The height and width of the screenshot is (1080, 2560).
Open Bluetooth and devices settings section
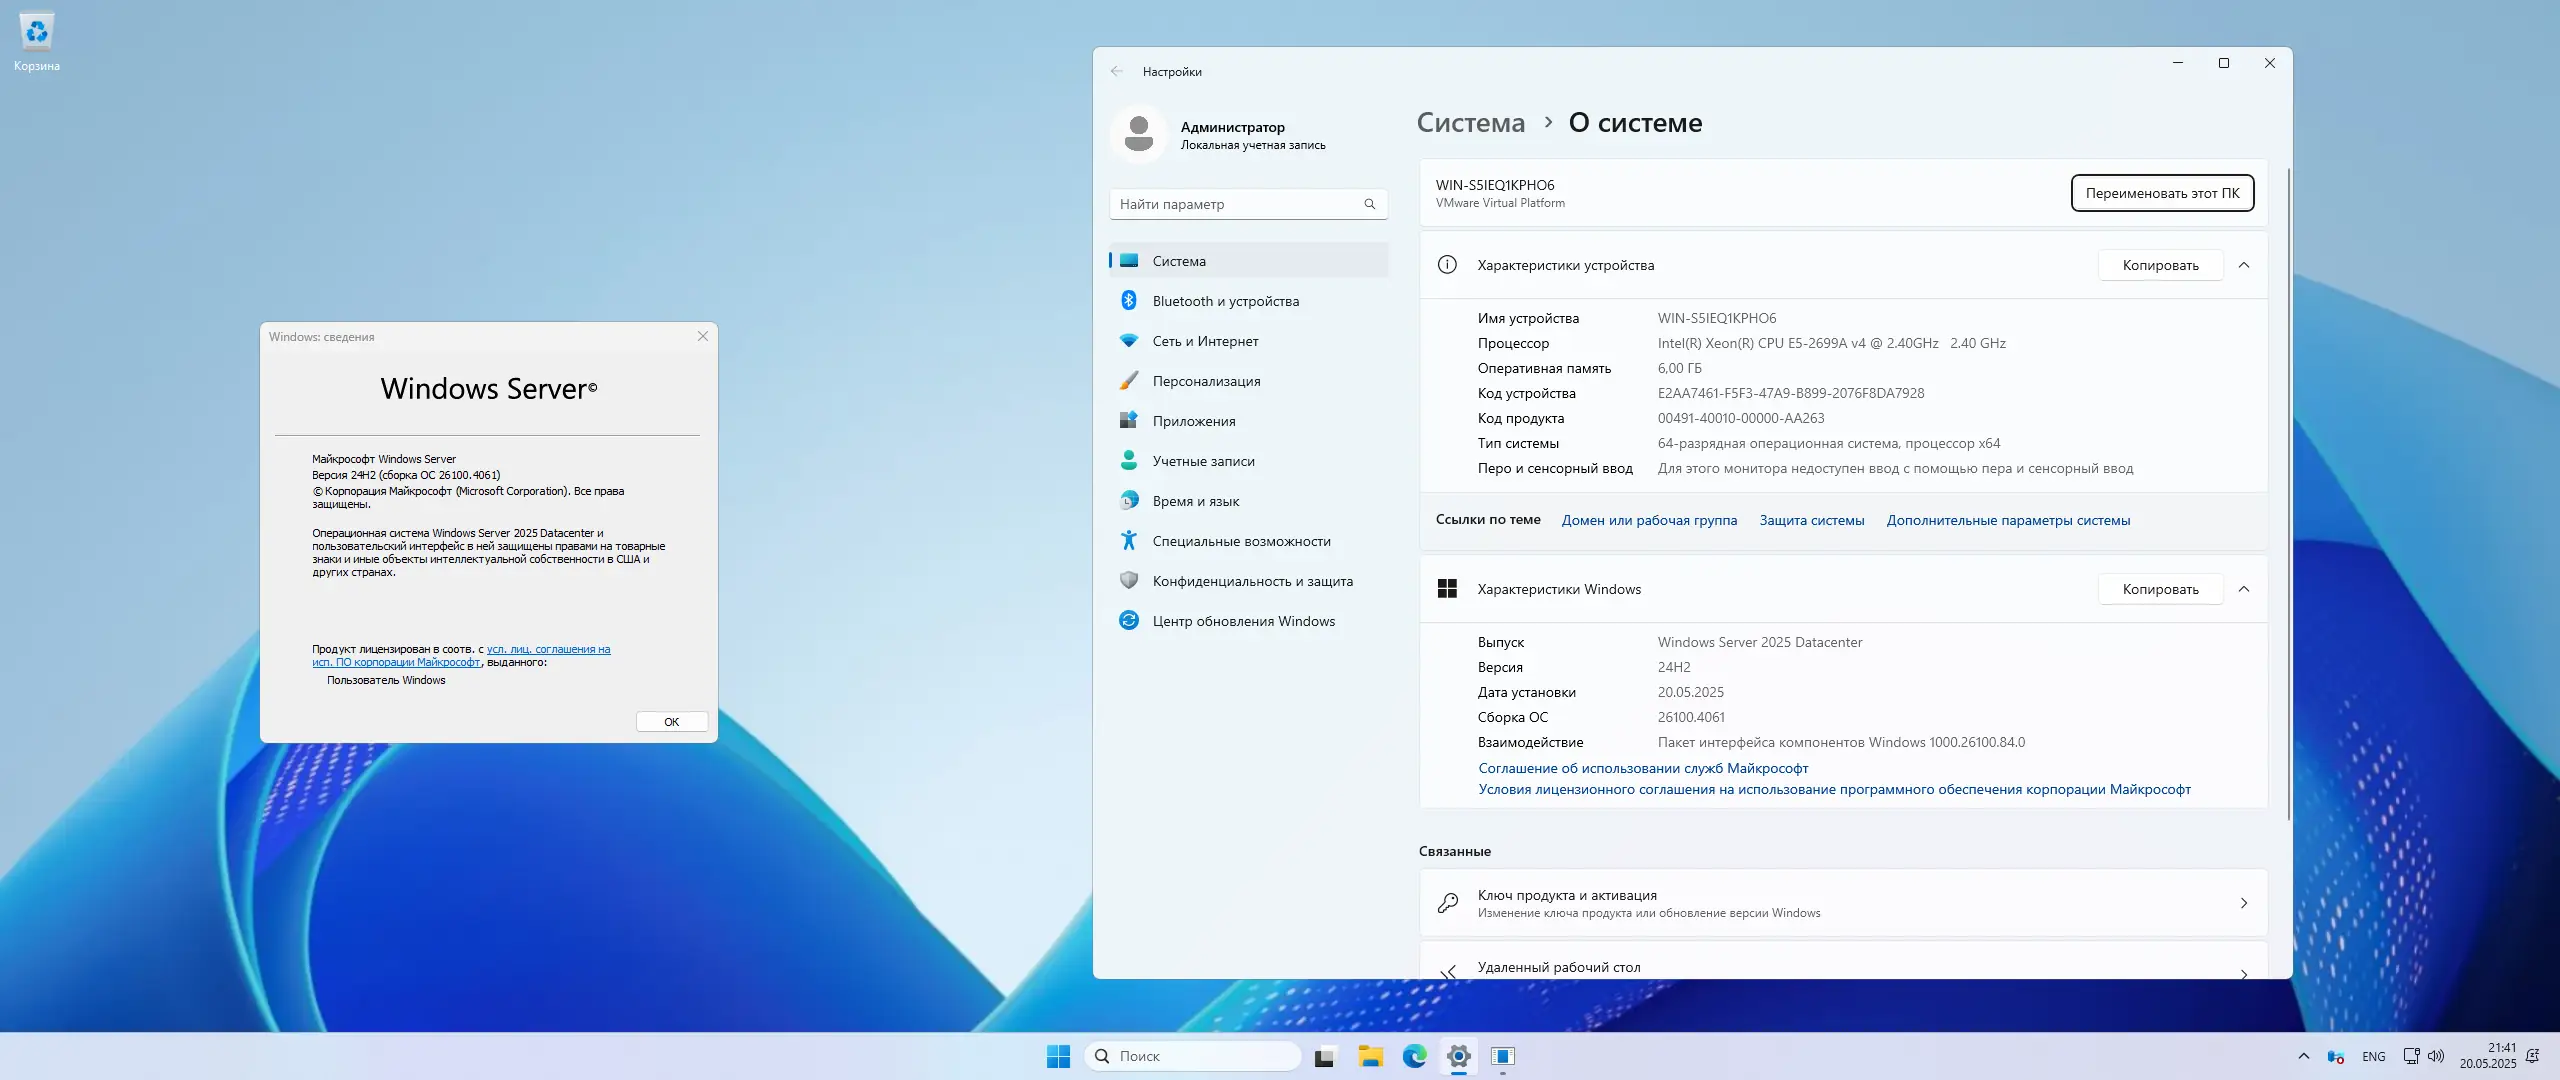click(x=1225, y=301)
